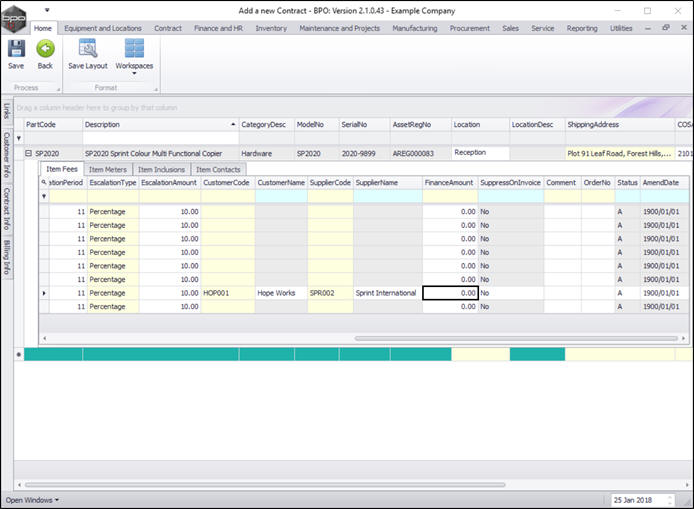Click the Item Fees scroll right arrow
This screenshot has height=509, width=694.
pyautogui.click(x=684, y=339)
